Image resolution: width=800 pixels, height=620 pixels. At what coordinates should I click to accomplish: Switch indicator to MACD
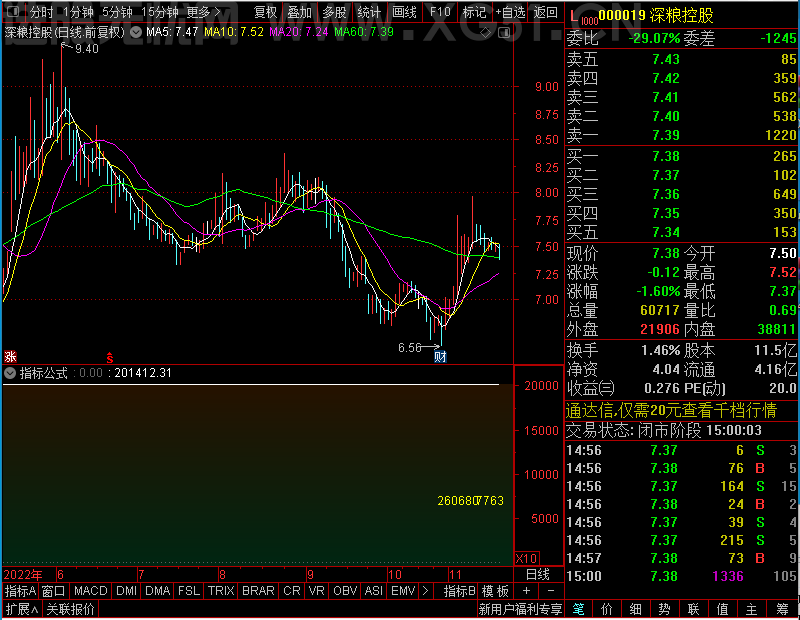pyautogui.click(x=91, y=591)
